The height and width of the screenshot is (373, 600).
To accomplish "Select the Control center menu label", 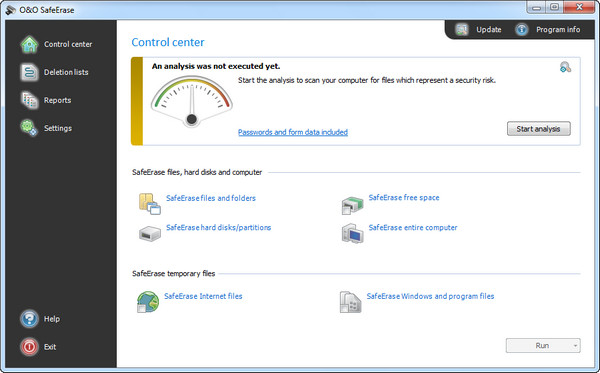I will [68, 44].
